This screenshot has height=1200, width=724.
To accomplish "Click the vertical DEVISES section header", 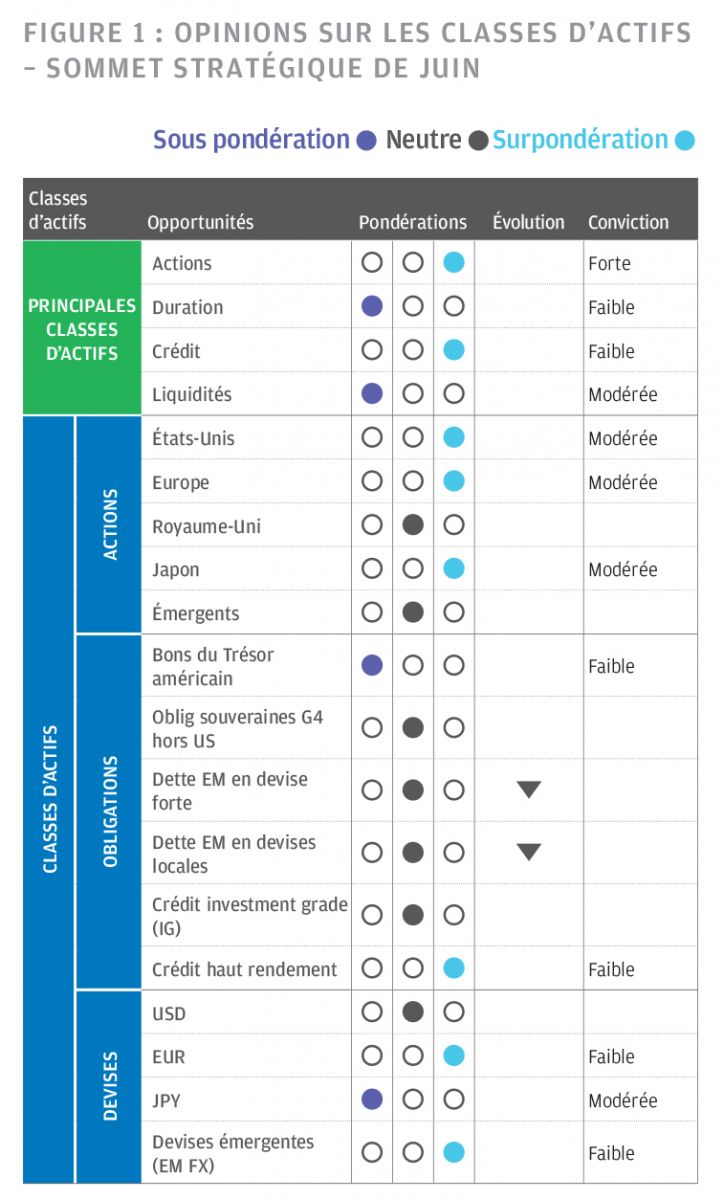I will click(110, 1085).
